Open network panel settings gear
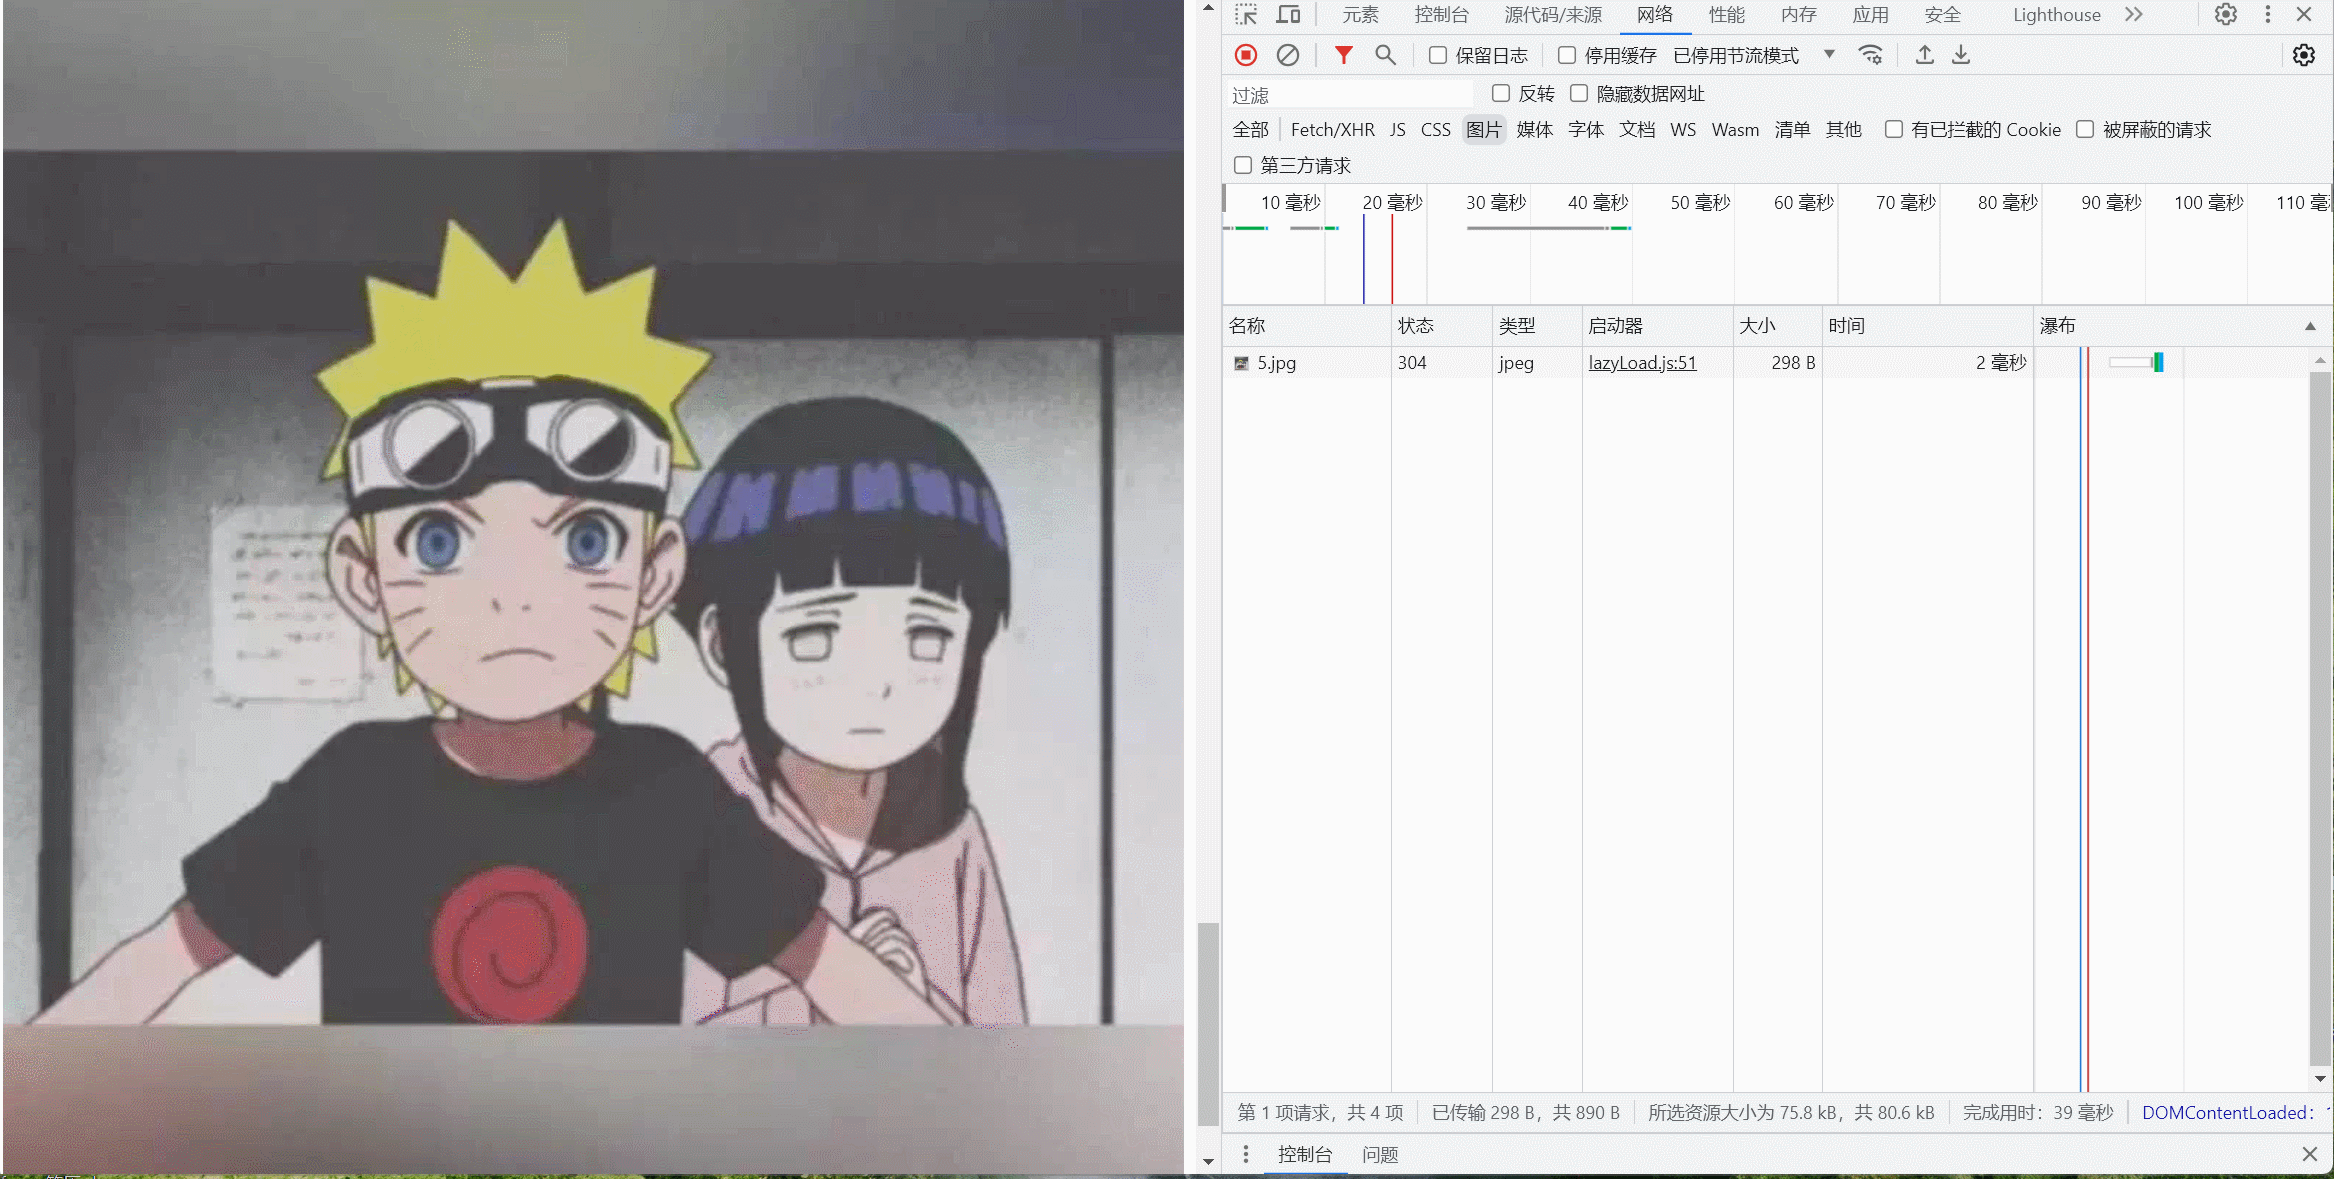The image size is (2334, 1179). (x=2304, y=55)
